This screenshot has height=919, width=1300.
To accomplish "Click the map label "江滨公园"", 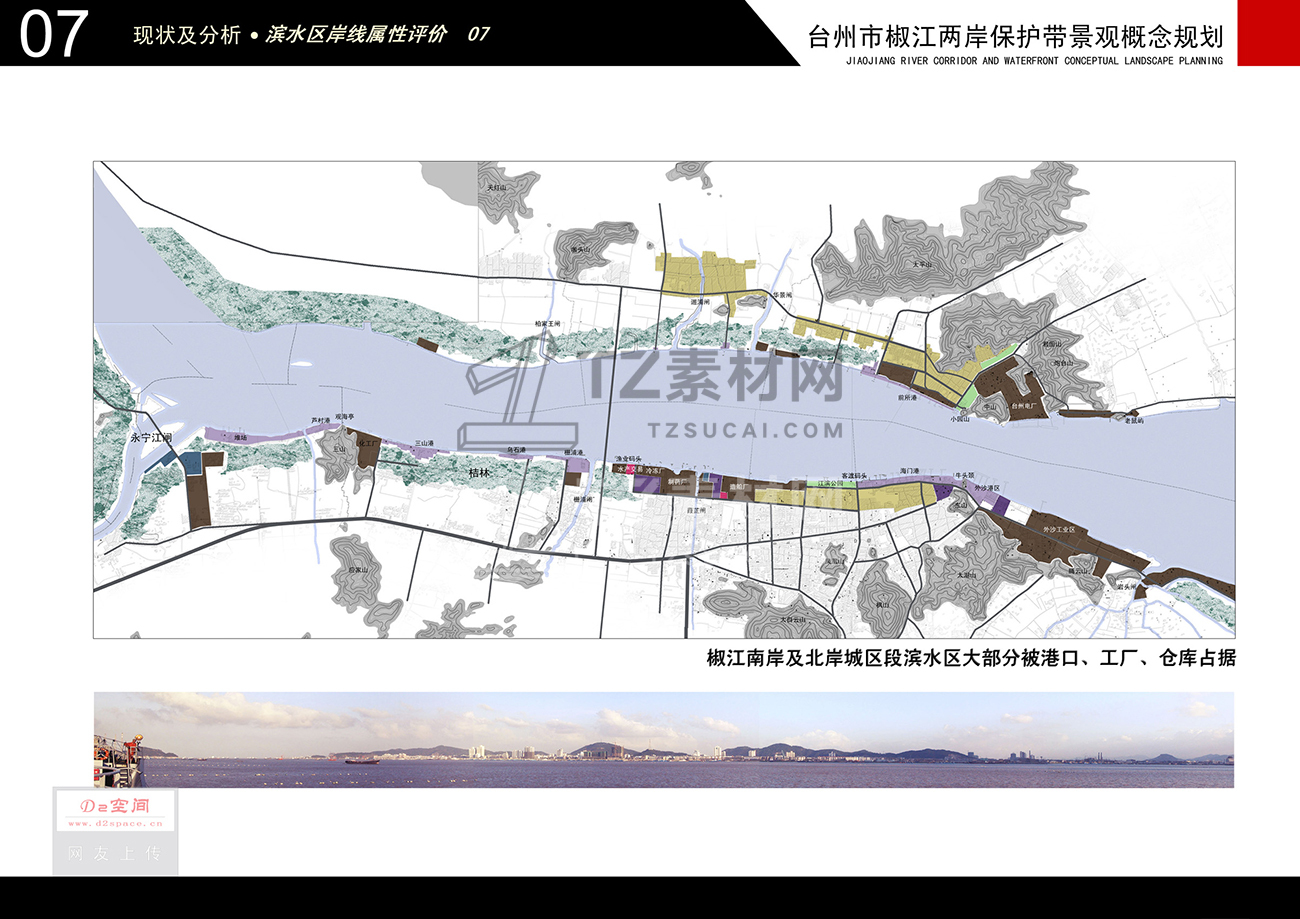I will pyautogui.click(x=832, y=483).
